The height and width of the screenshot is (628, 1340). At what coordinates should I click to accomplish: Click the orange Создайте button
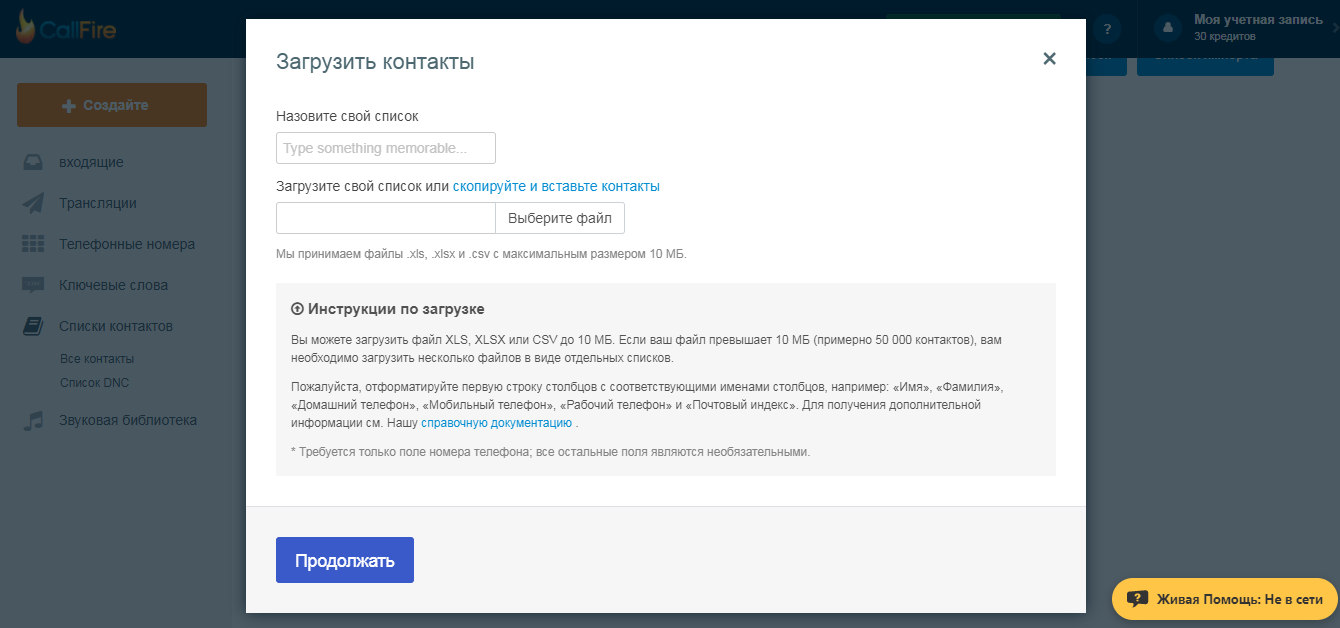[x=112, y=105]
